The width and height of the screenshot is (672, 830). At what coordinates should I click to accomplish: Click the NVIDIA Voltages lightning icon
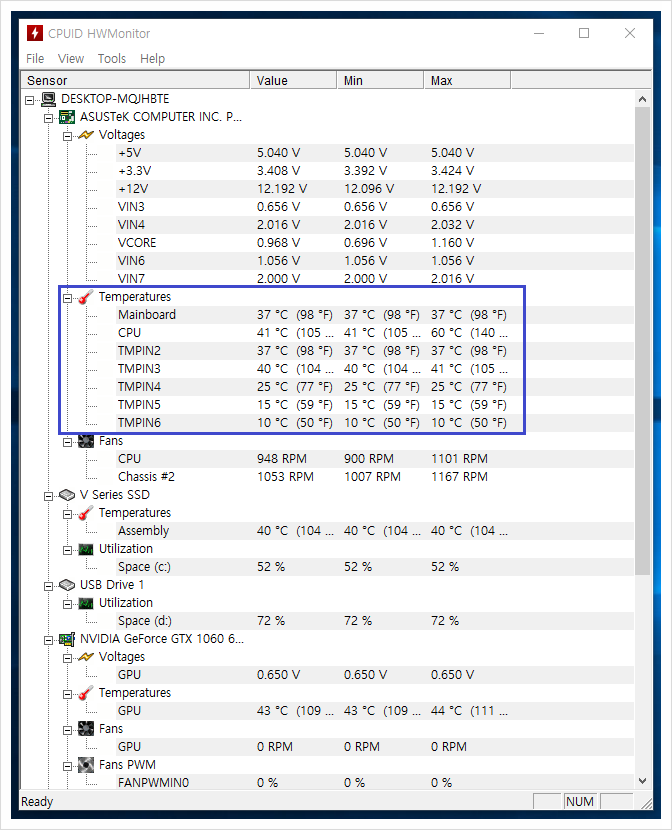[x=86, y=657]
